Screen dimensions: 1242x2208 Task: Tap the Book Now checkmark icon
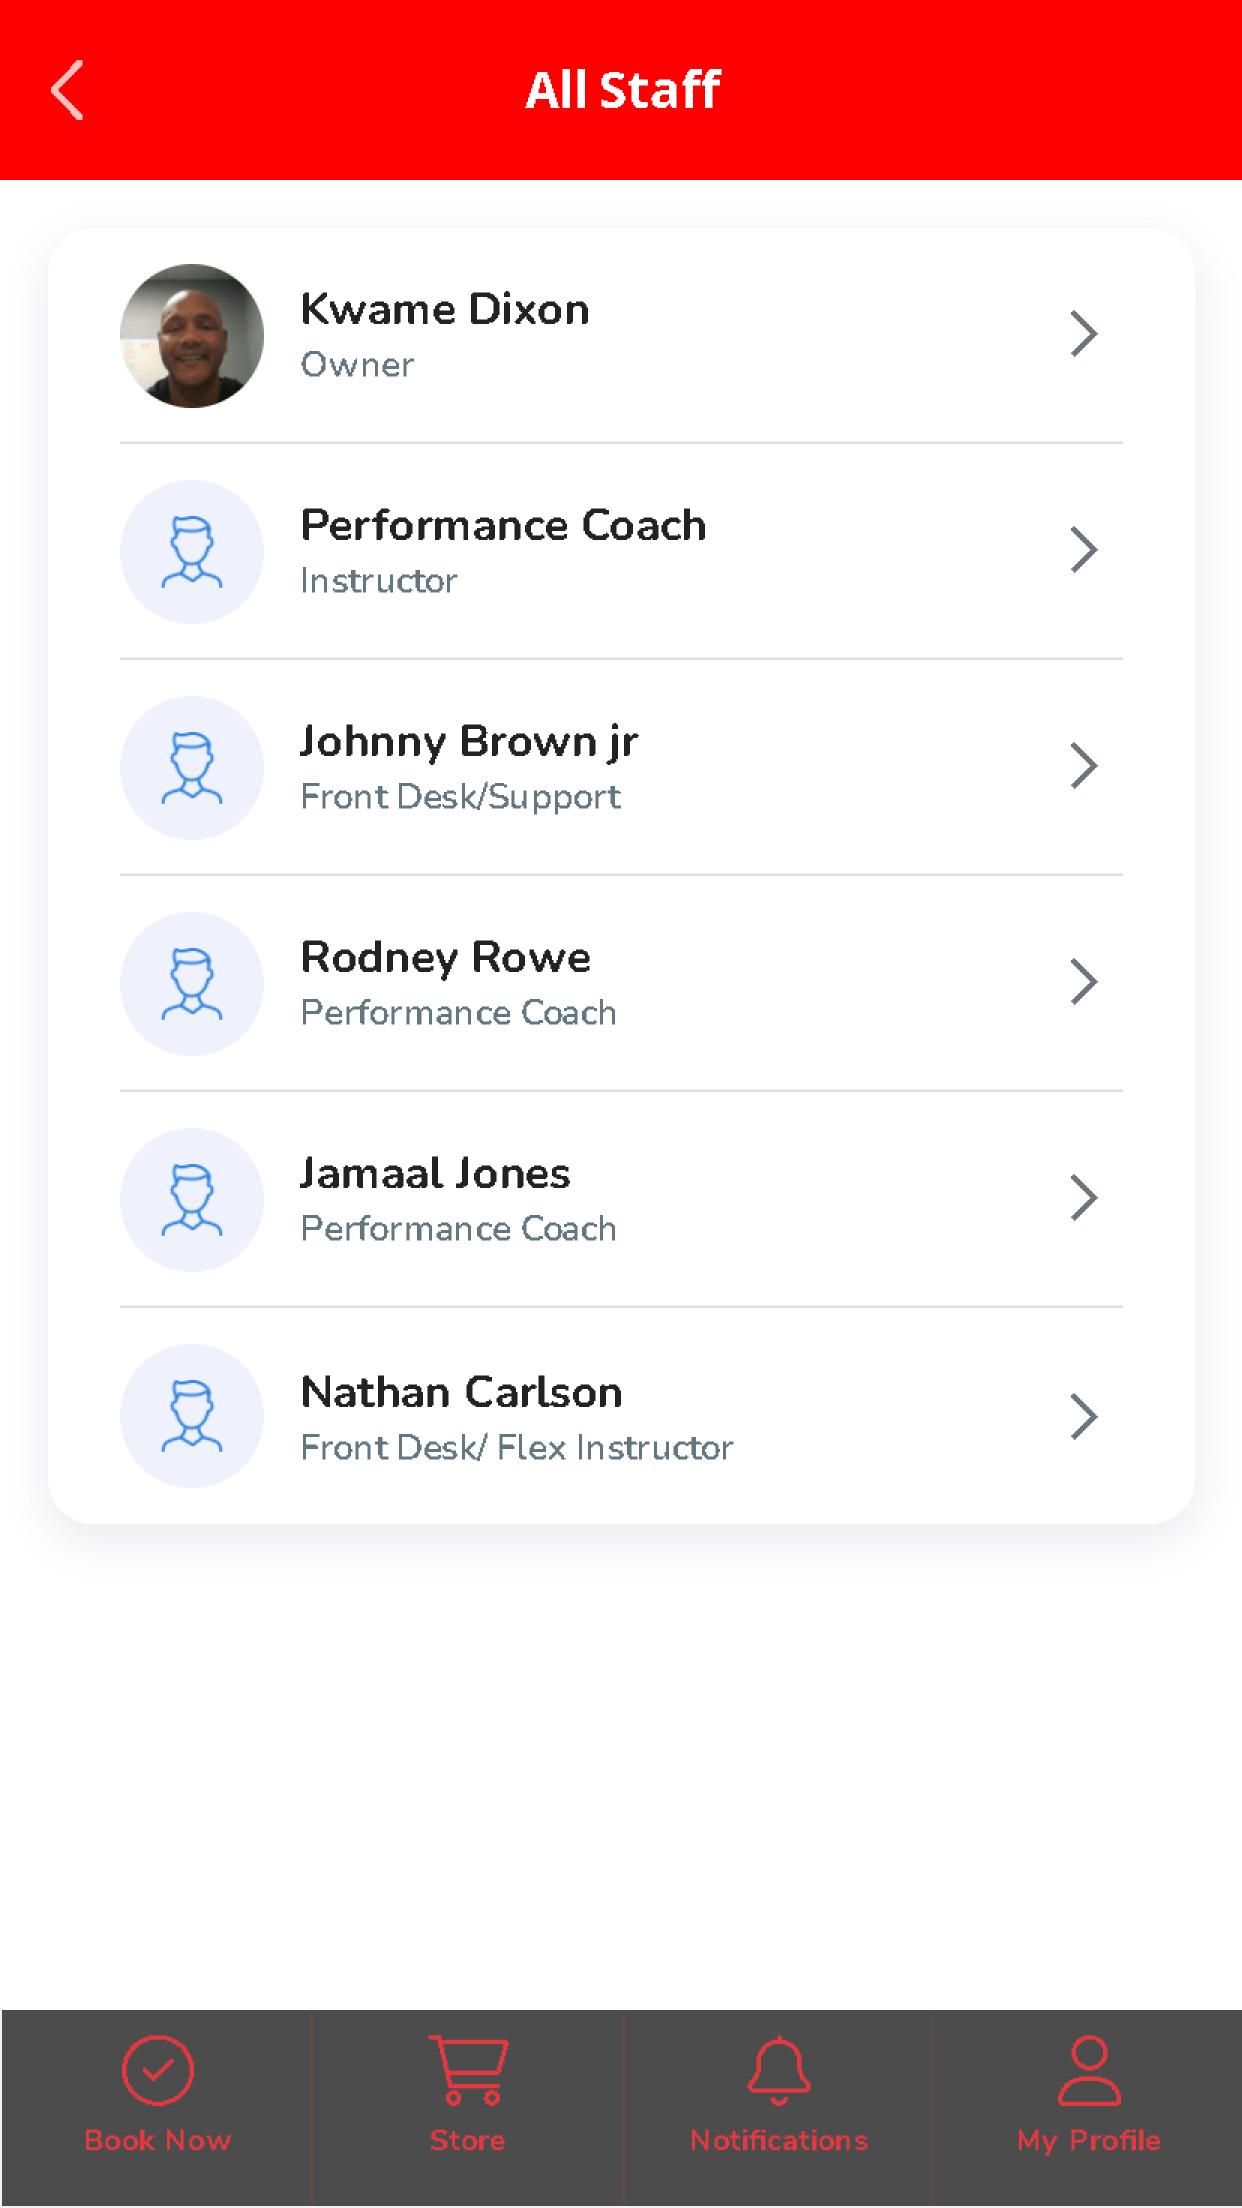tap(157, 2069)
